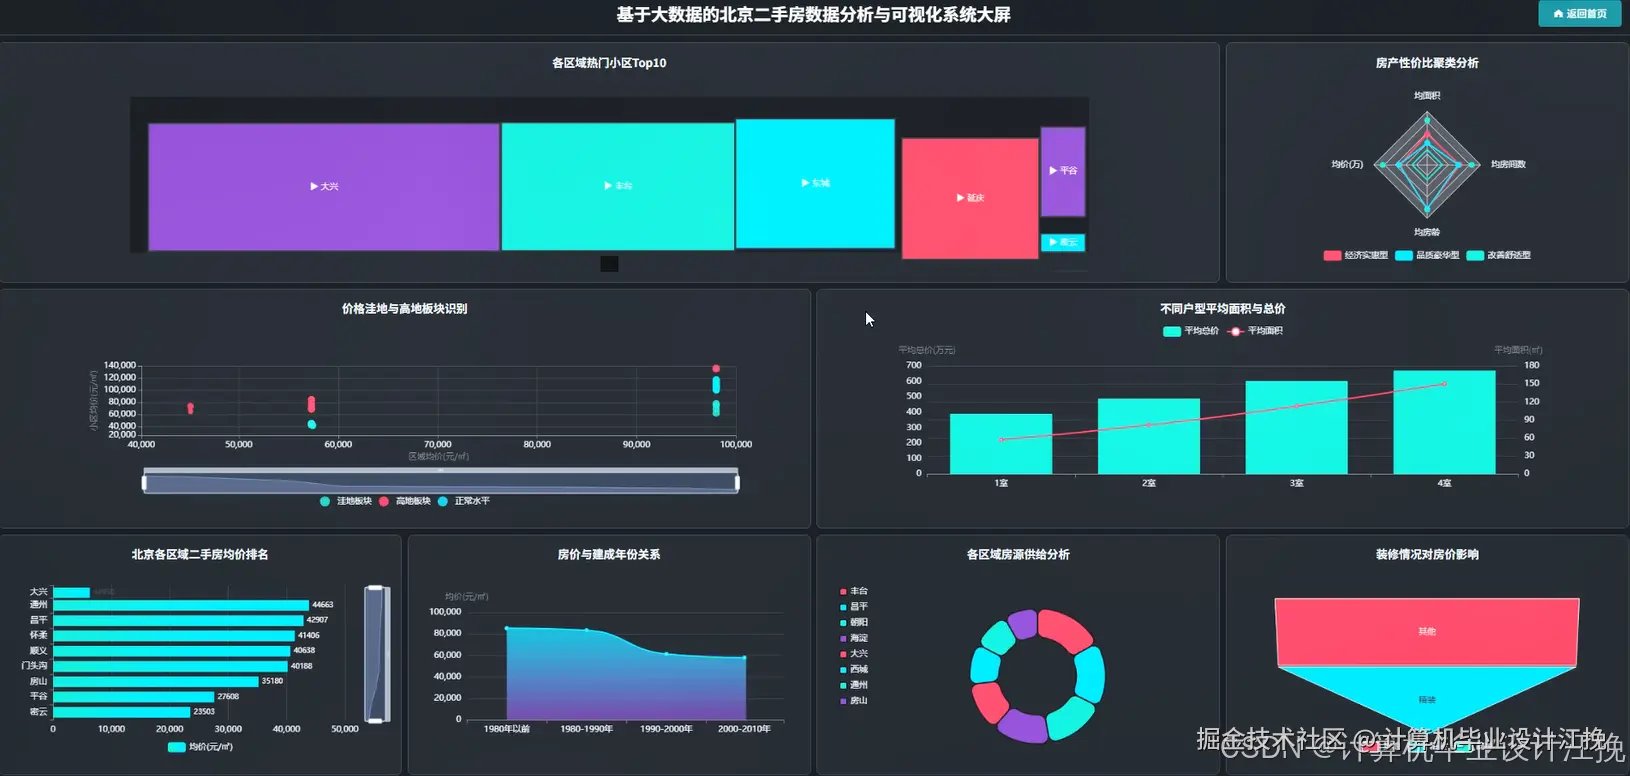
Task: Click the 门头沟 bar valued 40188
Action: pyautogui.click(x=170, y=666)
